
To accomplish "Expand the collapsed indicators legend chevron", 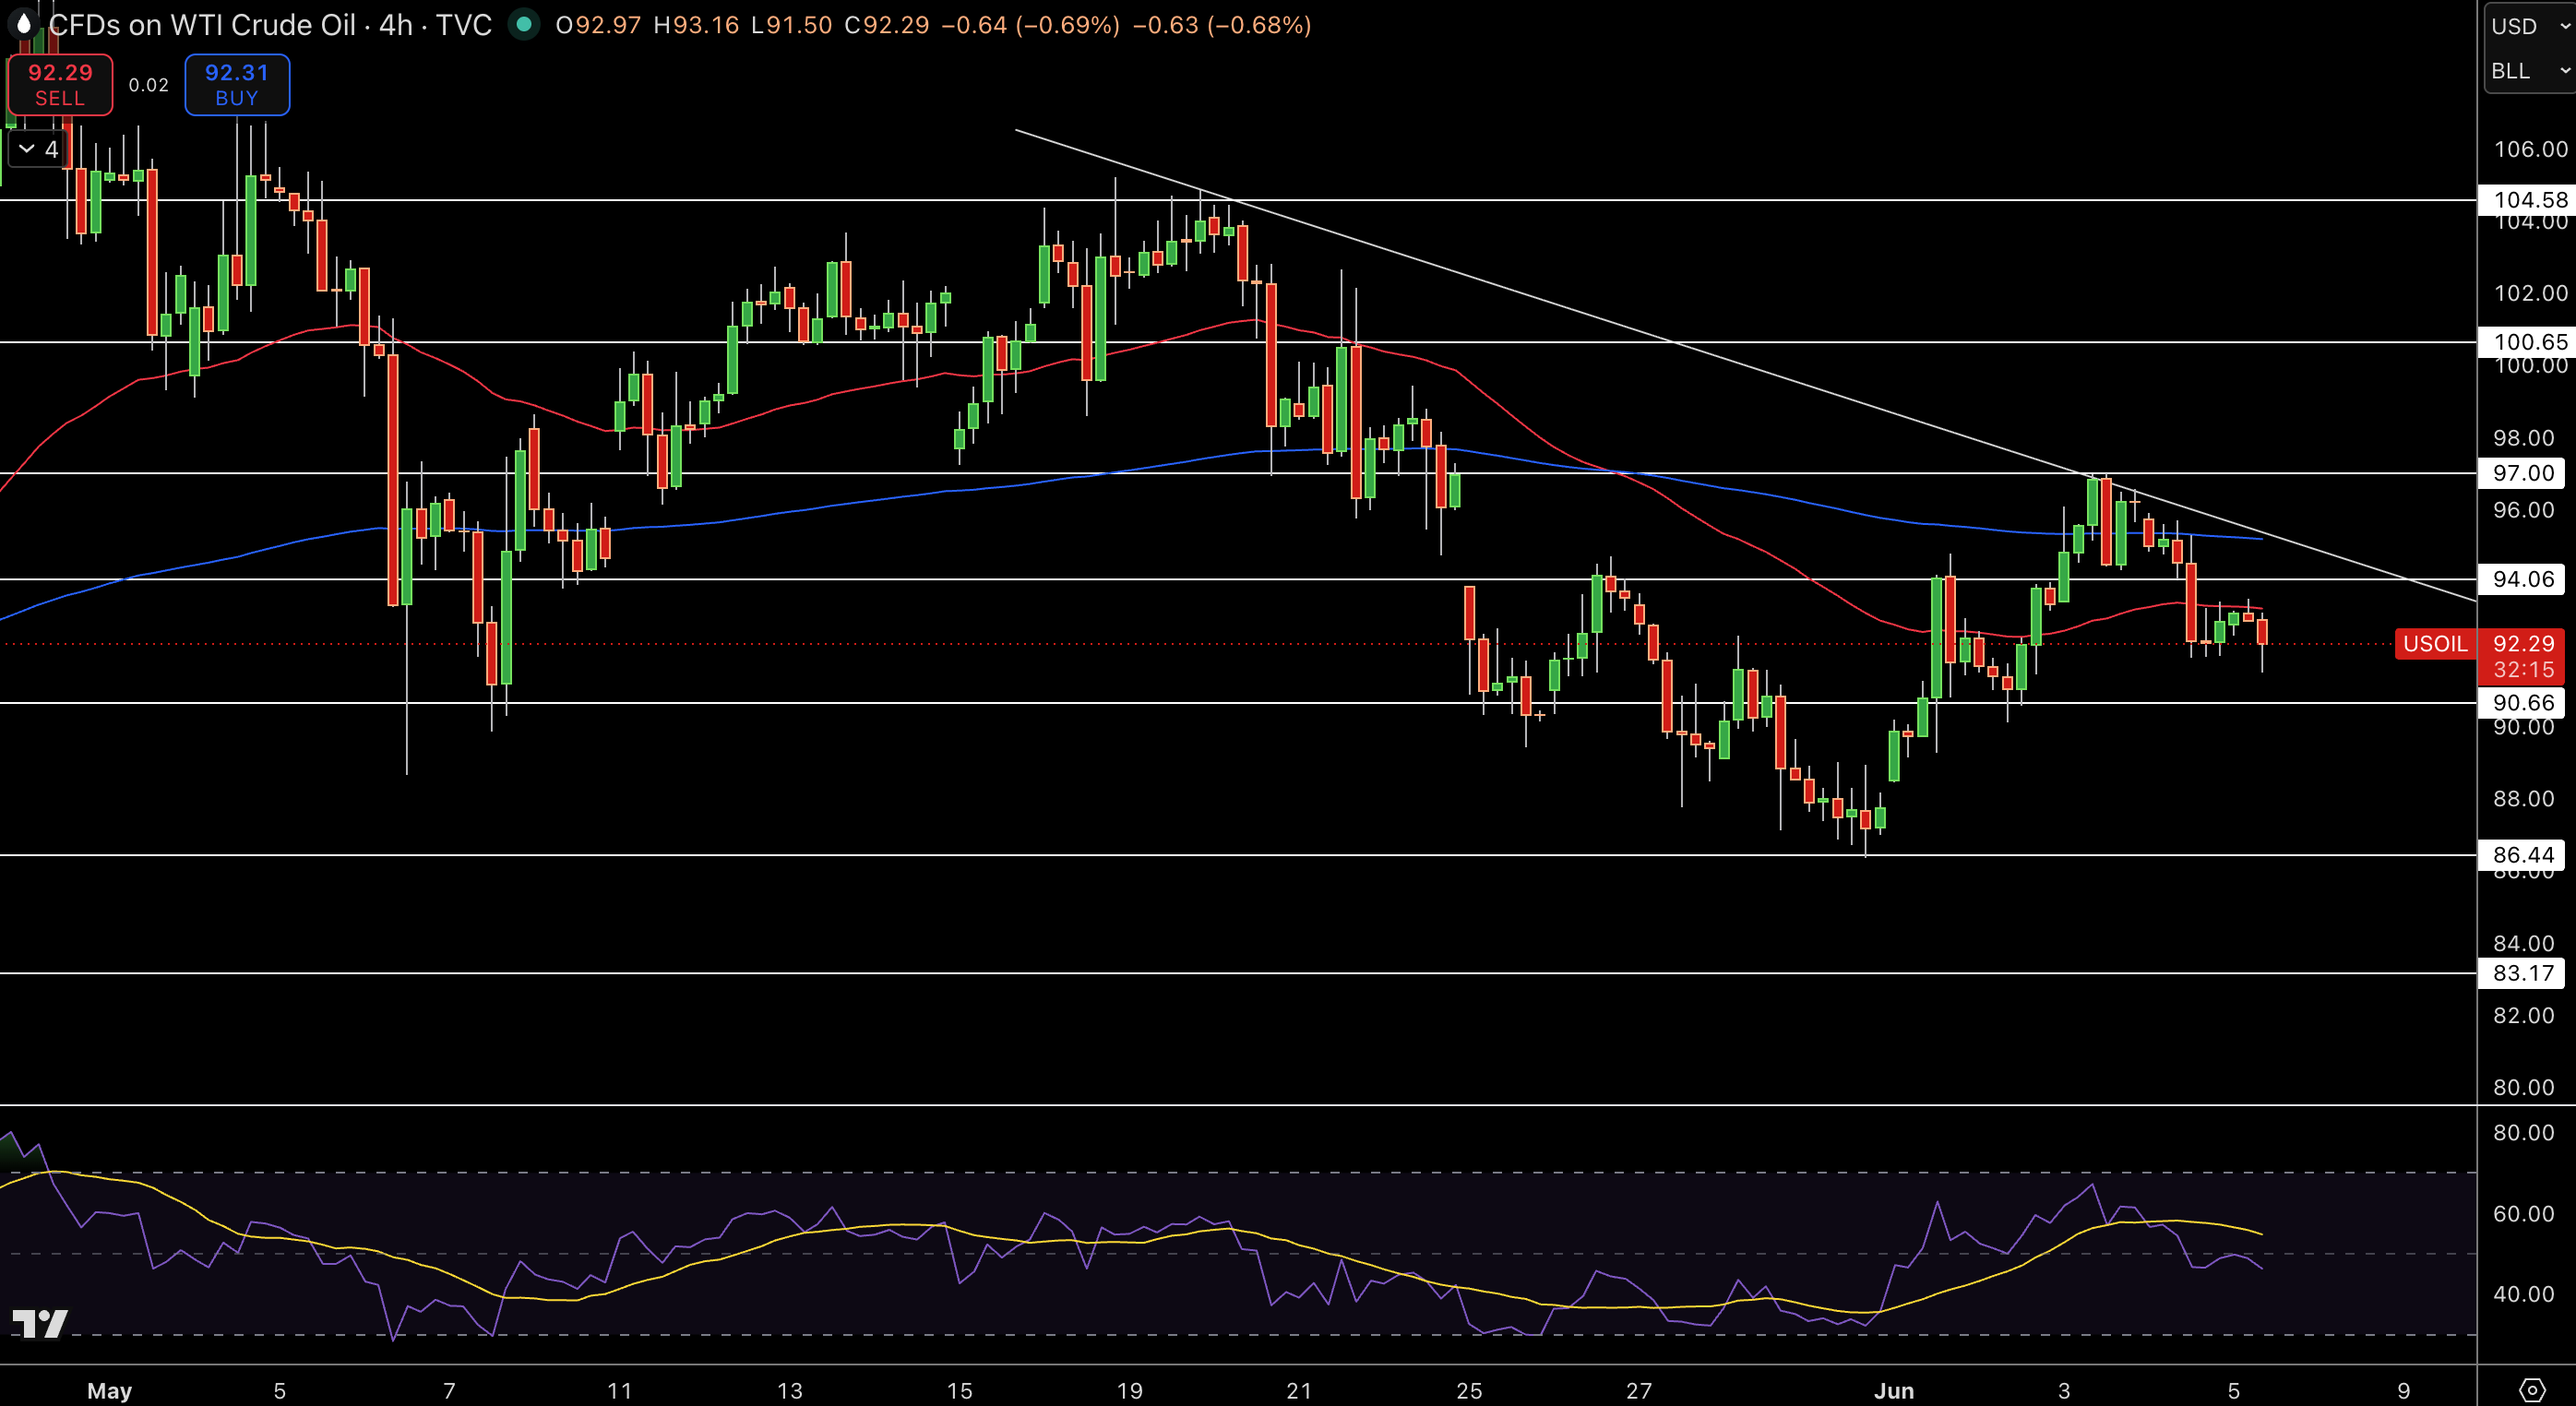I will click(x=27, y=148).
